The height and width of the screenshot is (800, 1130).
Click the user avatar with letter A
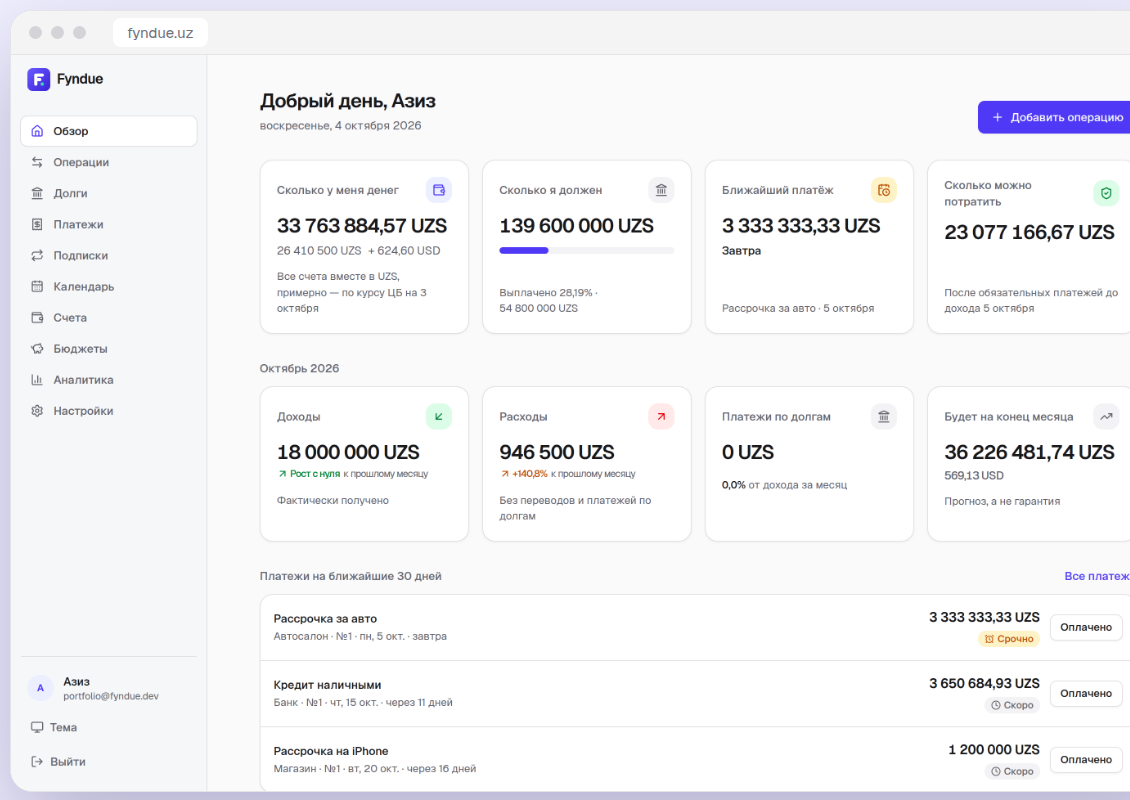pyautogui.click(x=40, y=688)
